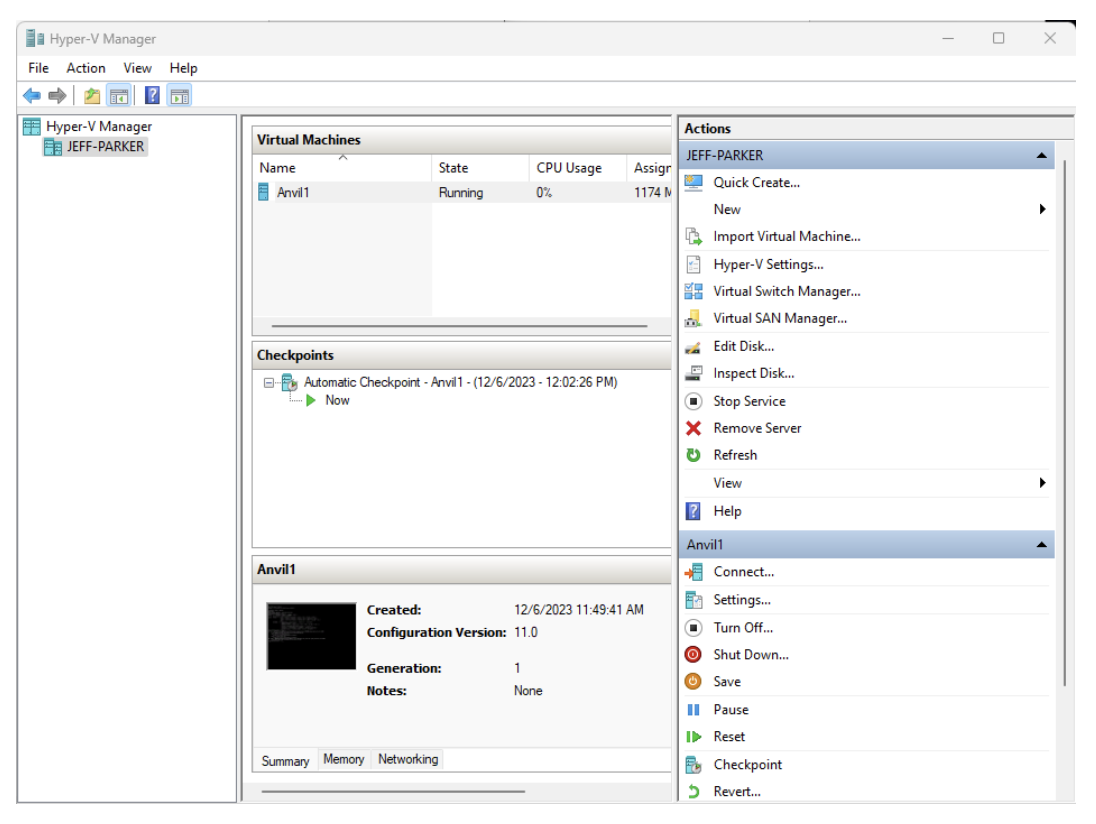Click Connect... action for Anvil1
This screenshot has width=1096, height=824.
point(744,572)
